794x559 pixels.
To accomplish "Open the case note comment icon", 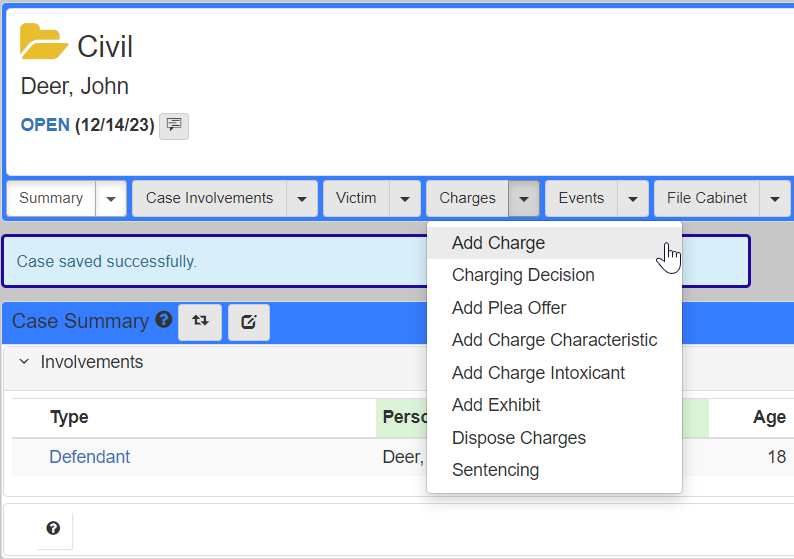I will (x=174, y=126).
